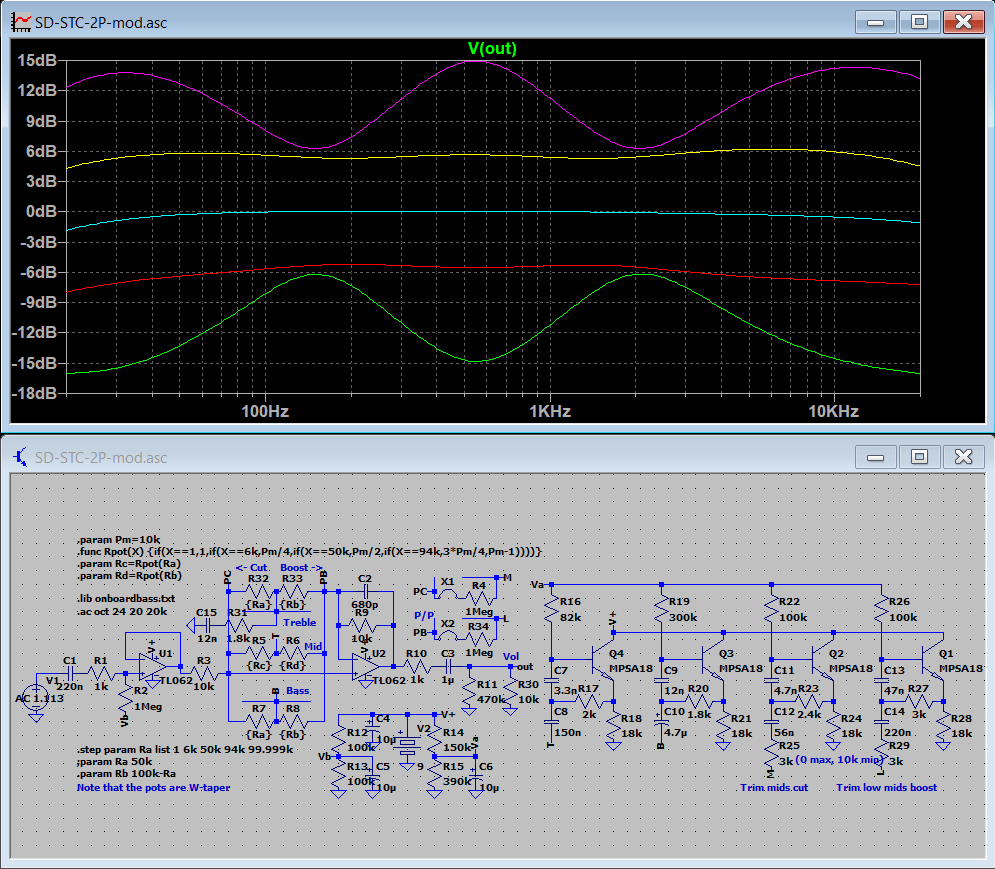Click the waveform window's plot icon in title bar

pos(21,22)
